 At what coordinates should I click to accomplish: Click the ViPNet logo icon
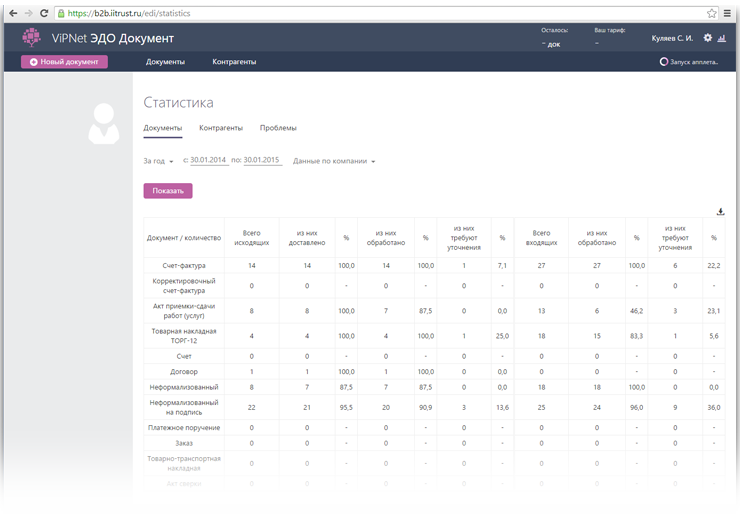tap(33, 38)
